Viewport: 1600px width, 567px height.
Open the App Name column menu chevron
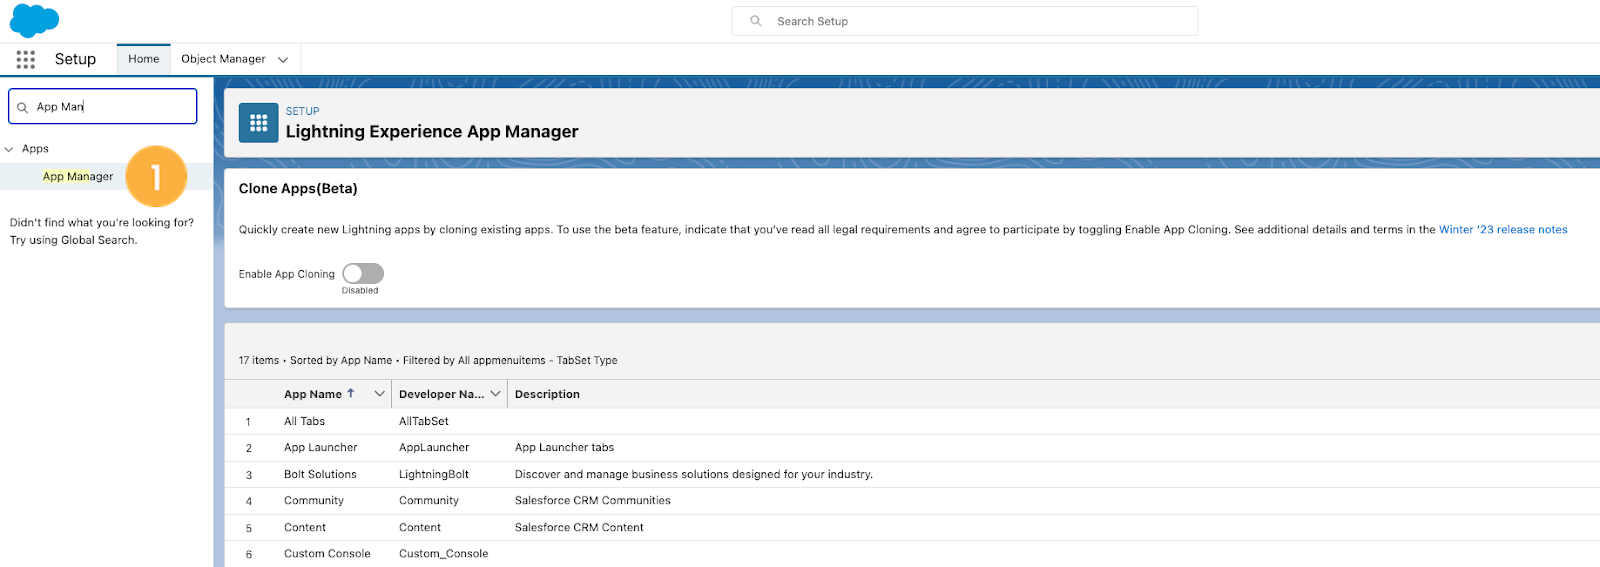(379, 394)
